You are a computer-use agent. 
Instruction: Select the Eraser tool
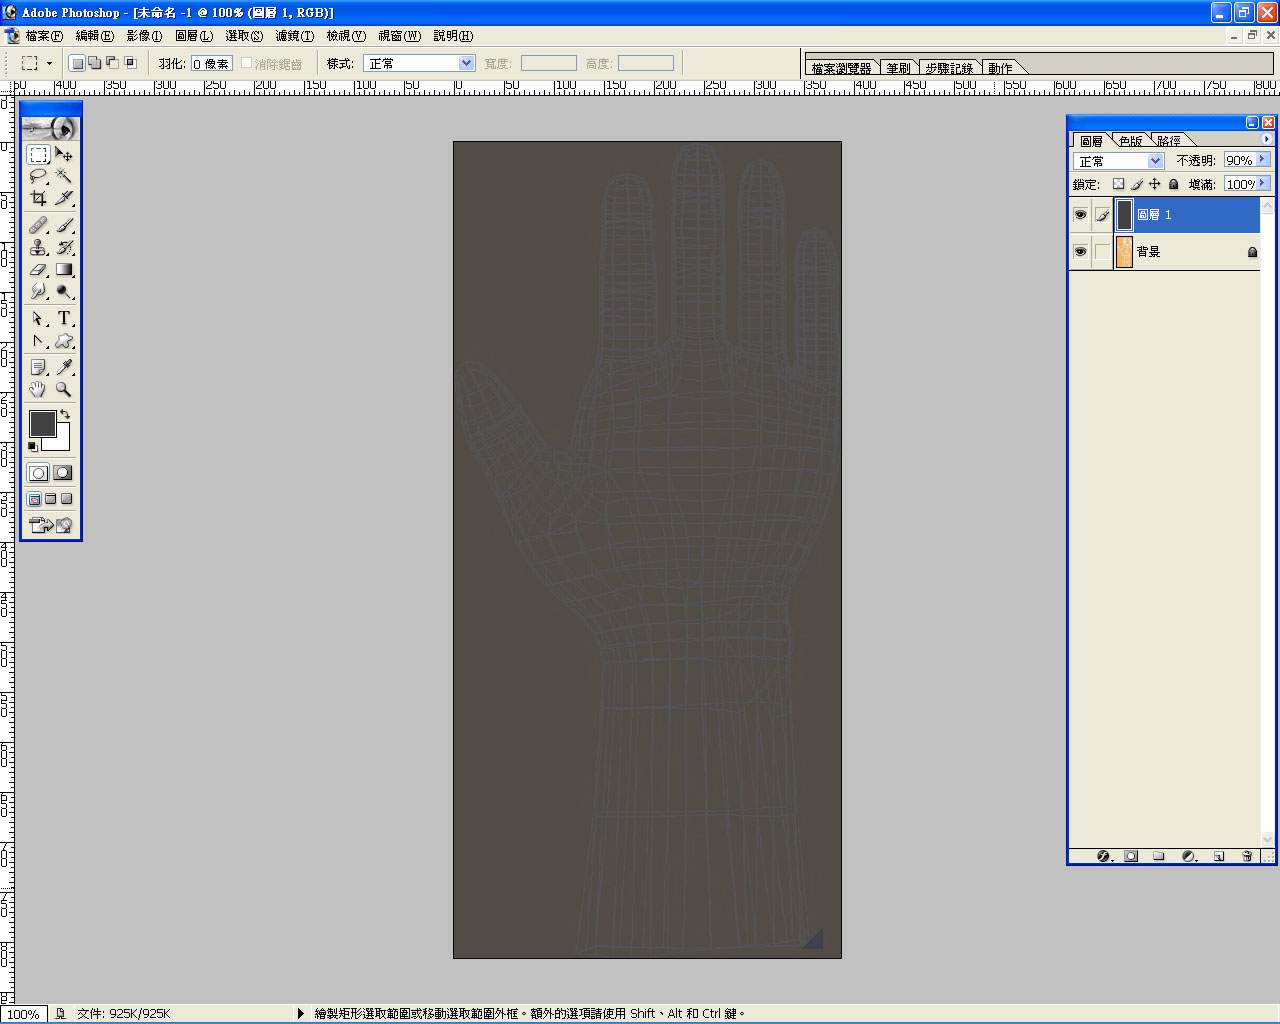point(38,270)
